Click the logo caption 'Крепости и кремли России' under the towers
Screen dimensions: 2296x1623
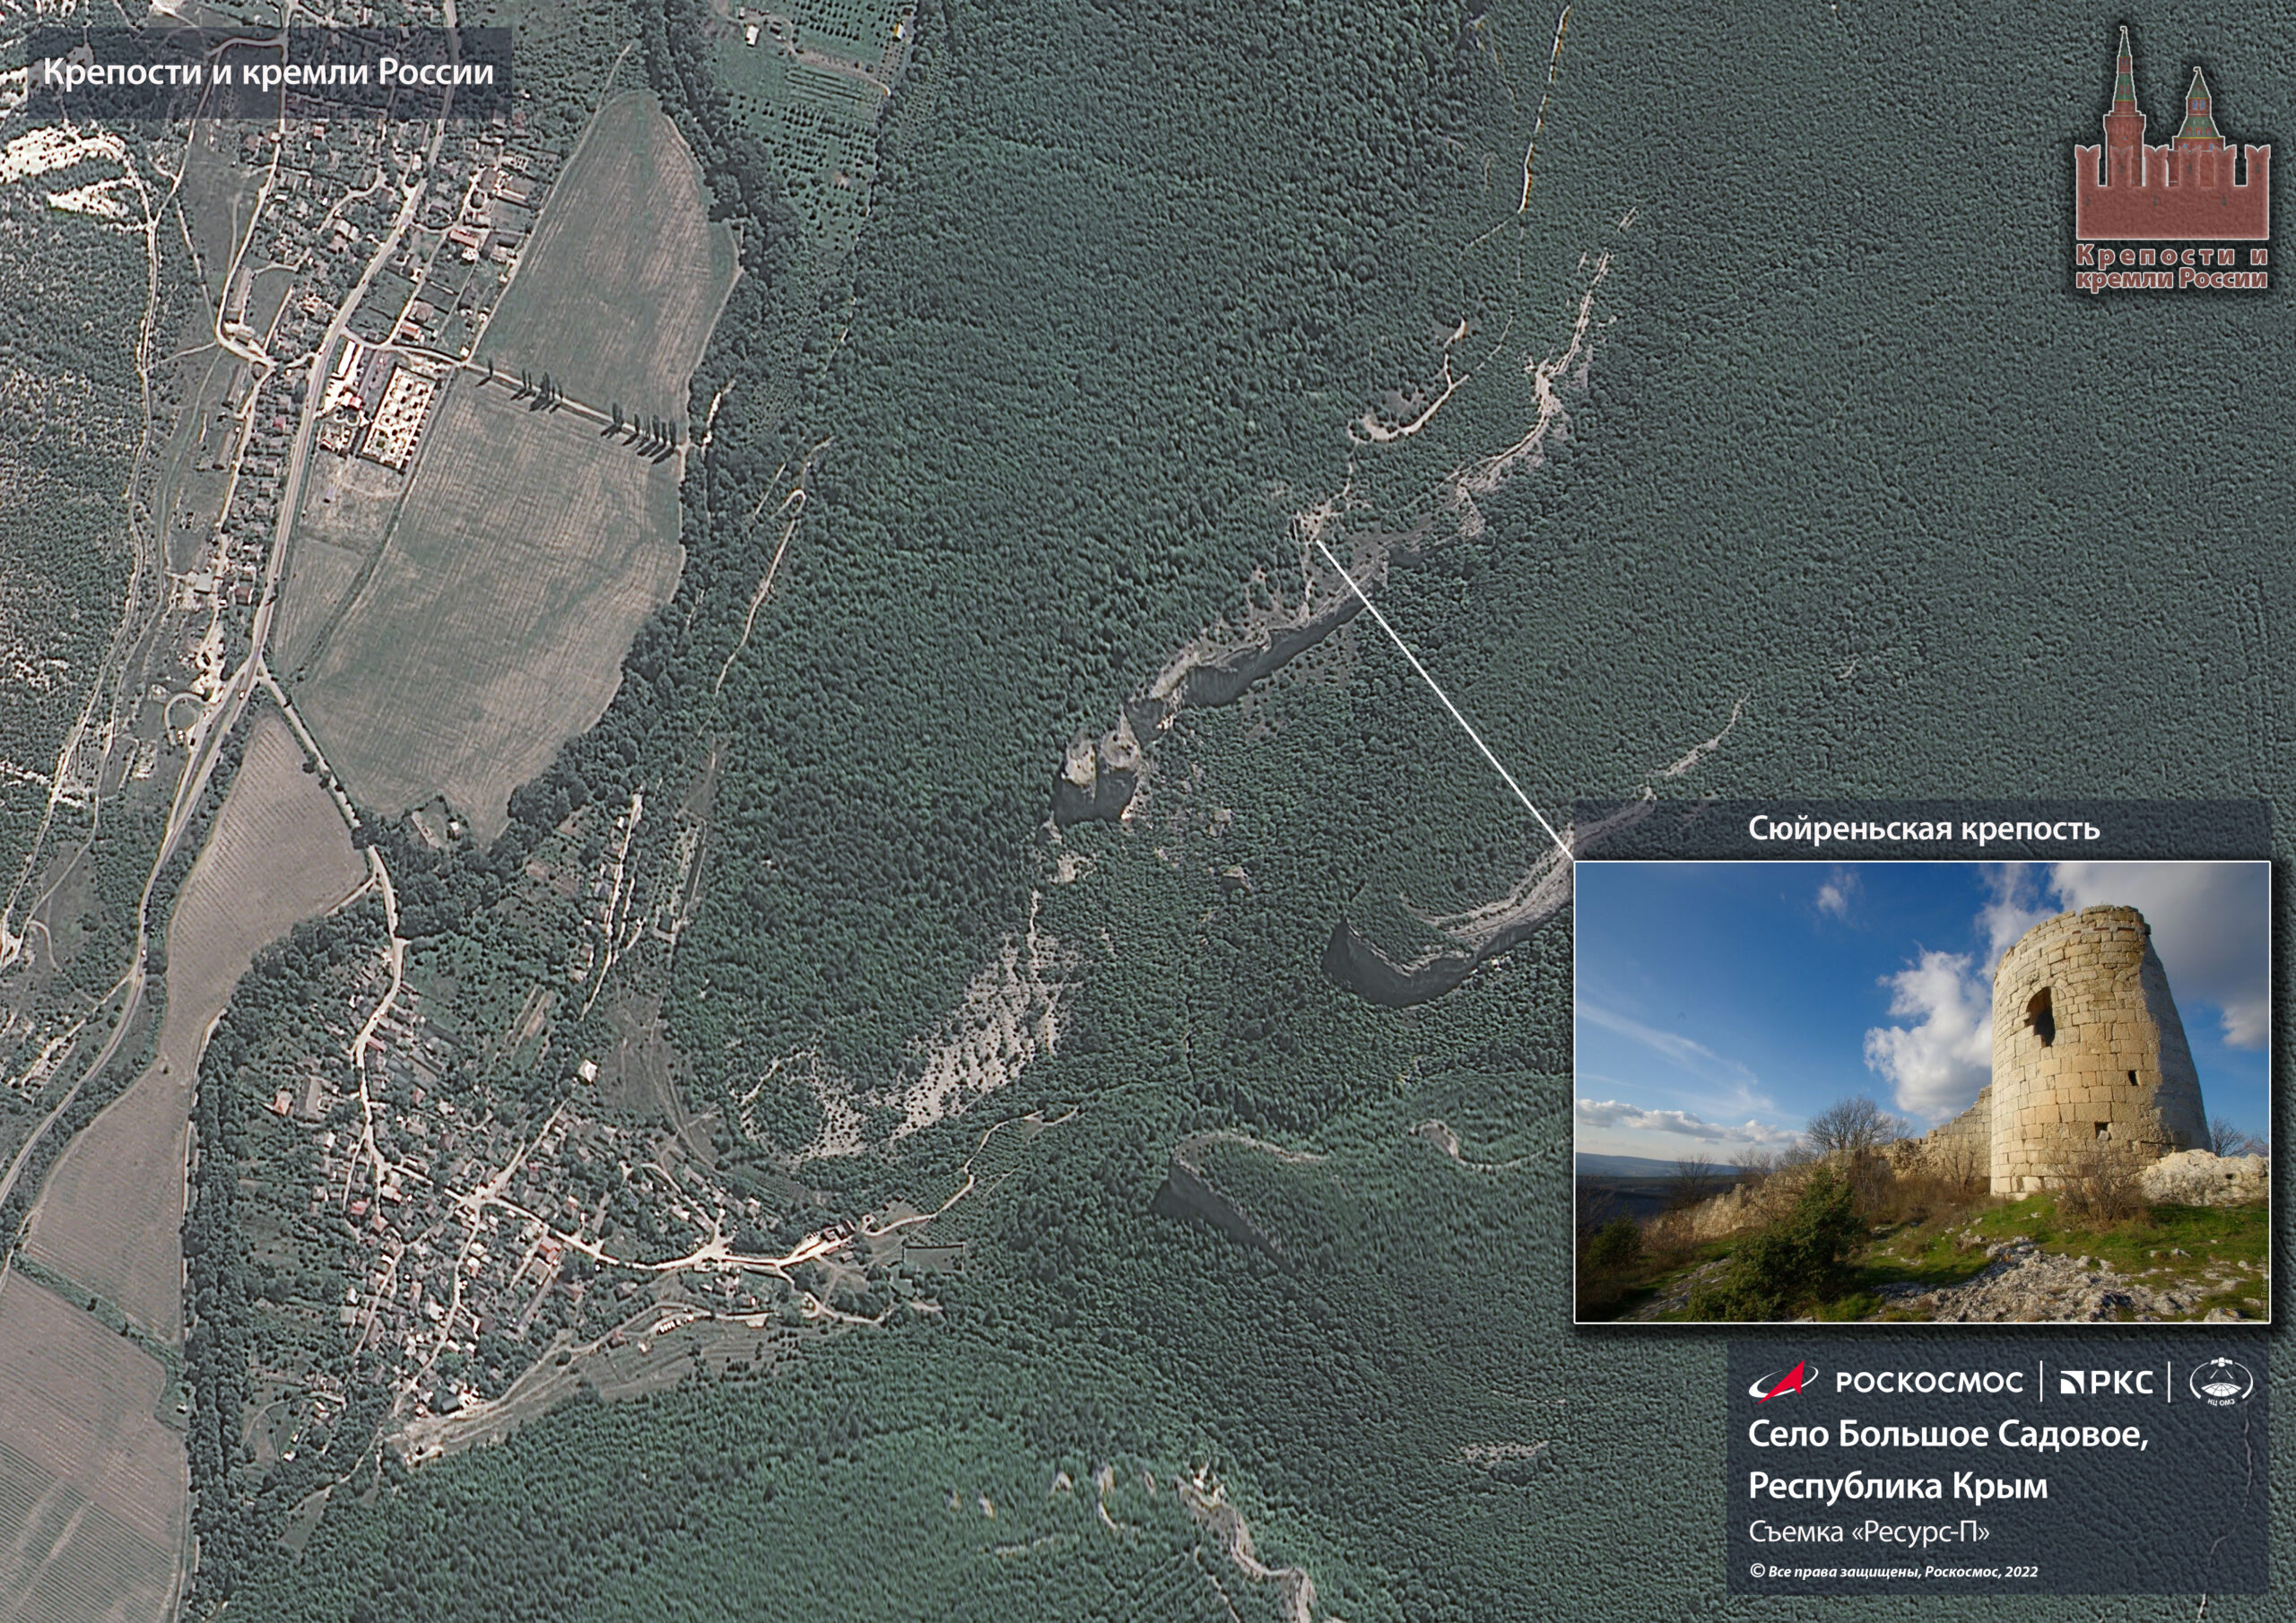[2171, 269]
